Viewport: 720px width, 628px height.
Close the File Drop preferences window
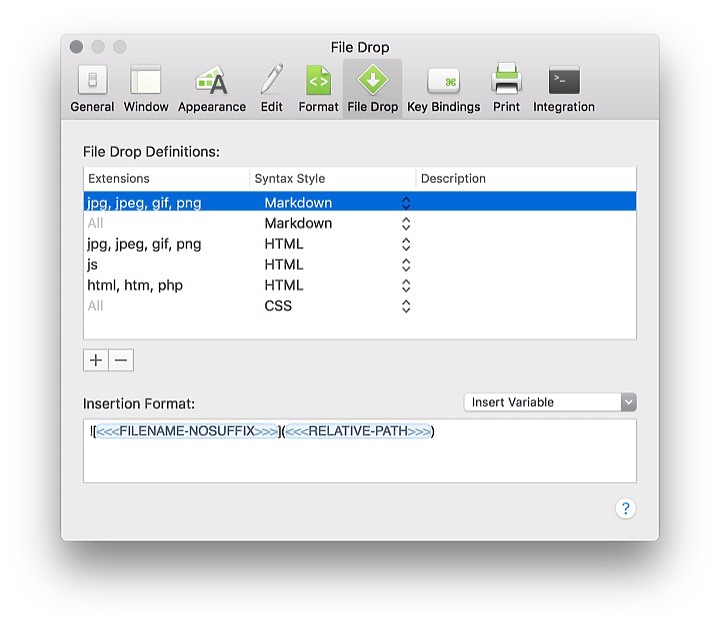[x=76, y=47]
